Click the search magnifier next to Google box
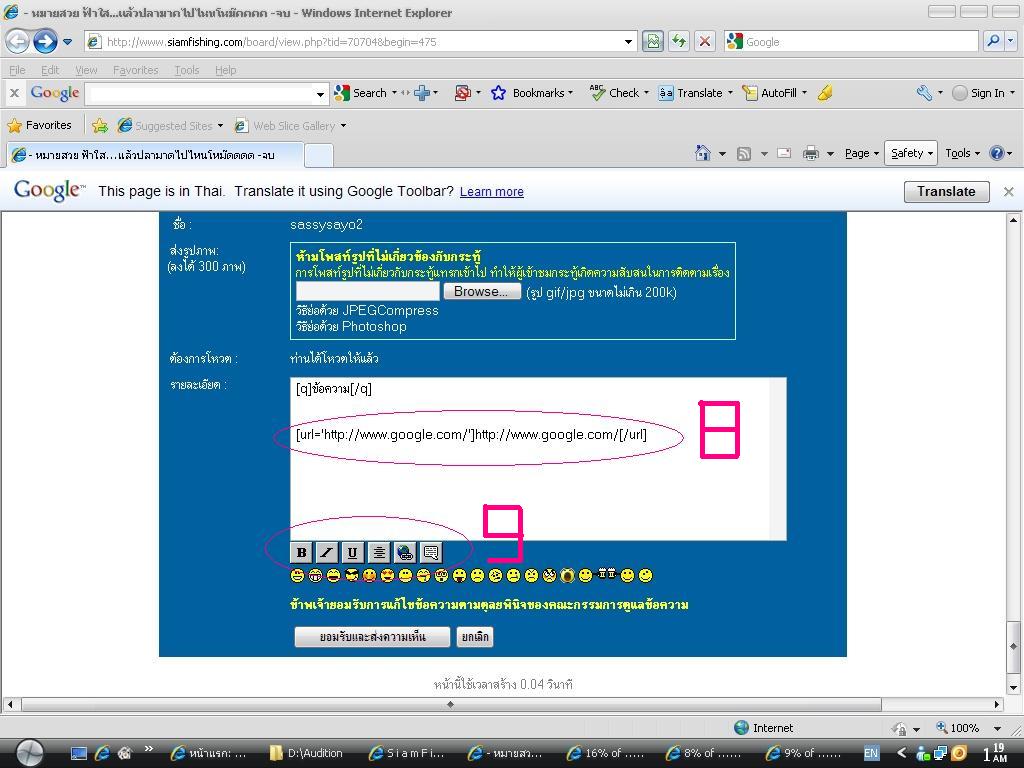The width and height of the screenshot is (1024, 768). click(x=993, y=41)
